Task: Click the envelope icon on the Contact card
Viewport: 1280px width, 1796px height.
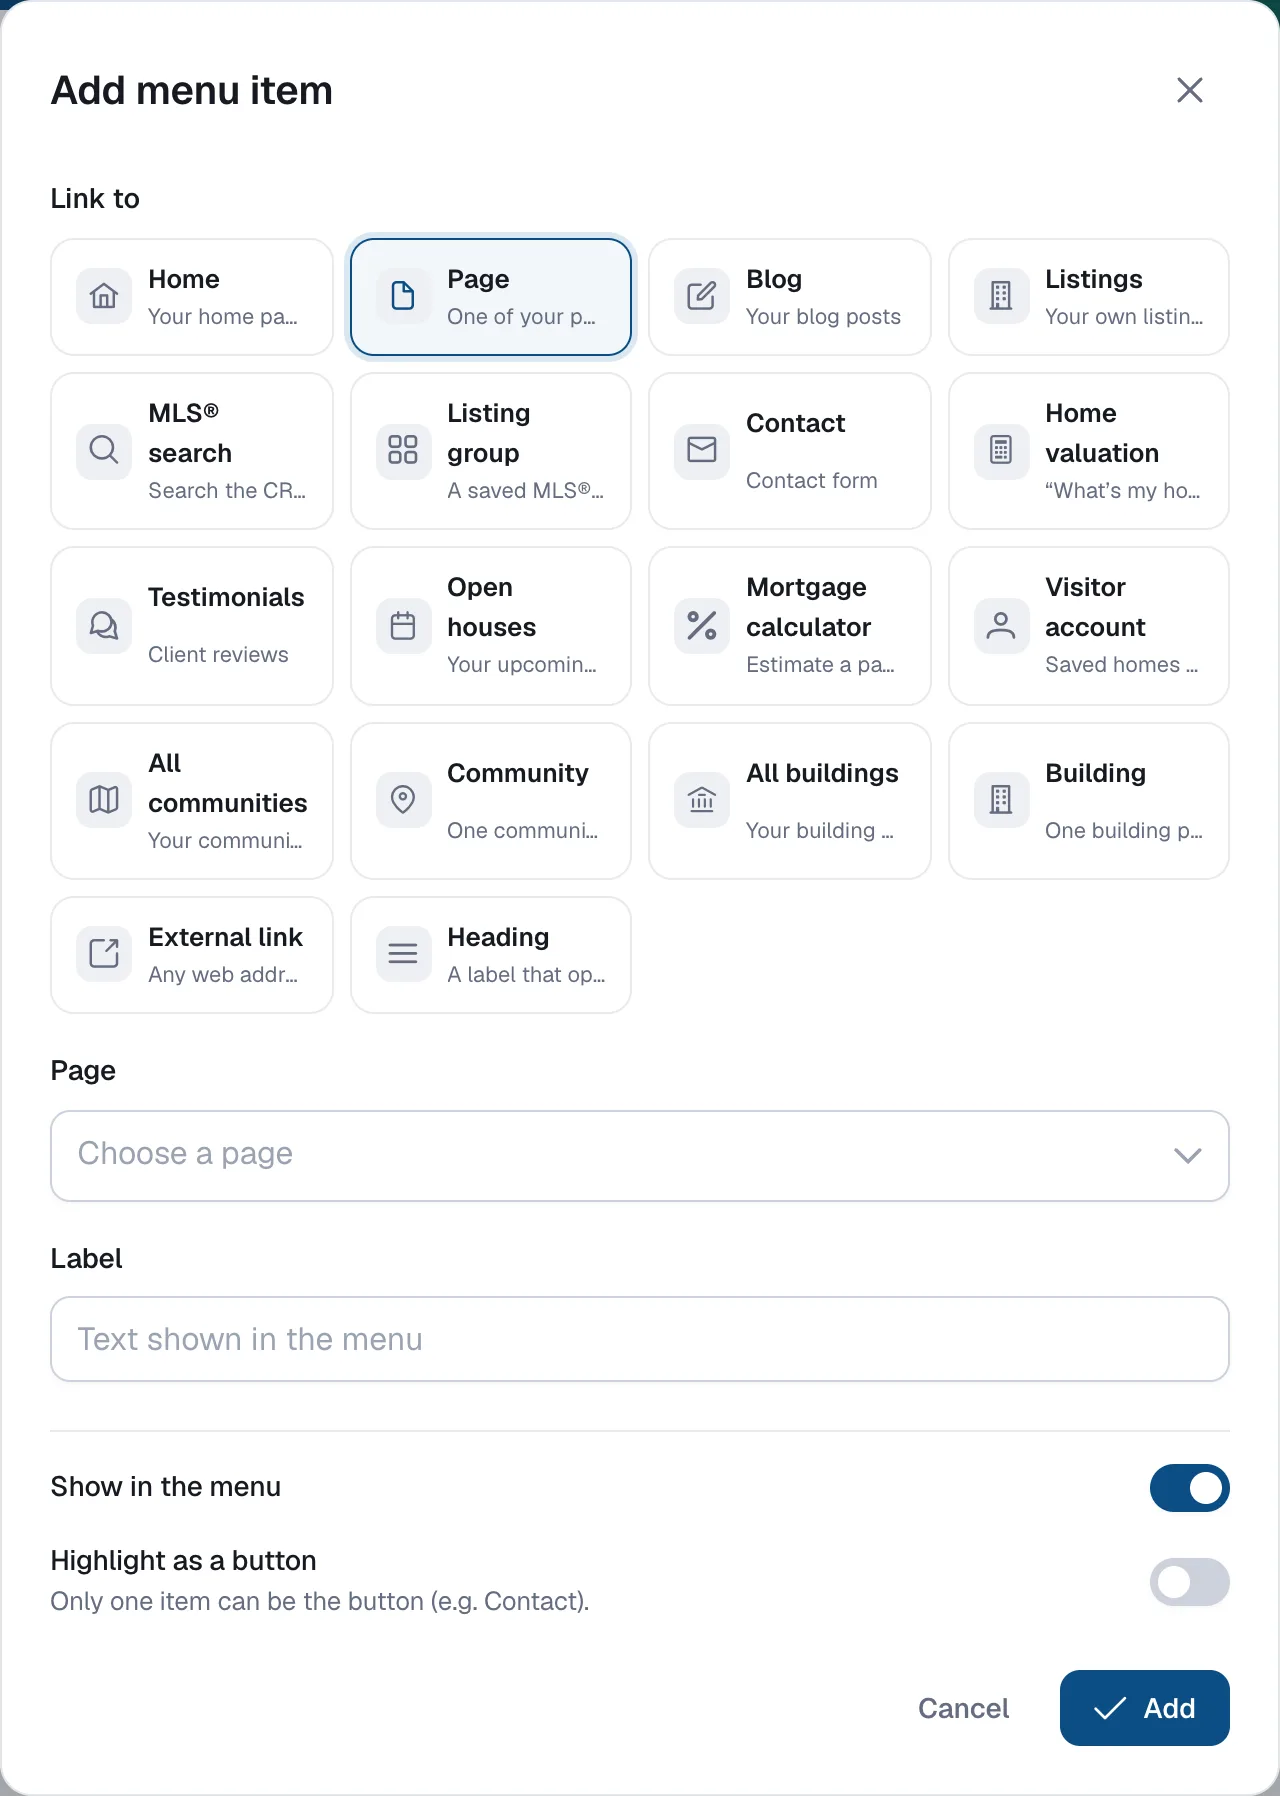Action: pyautogui.click(x=702, y=450)
